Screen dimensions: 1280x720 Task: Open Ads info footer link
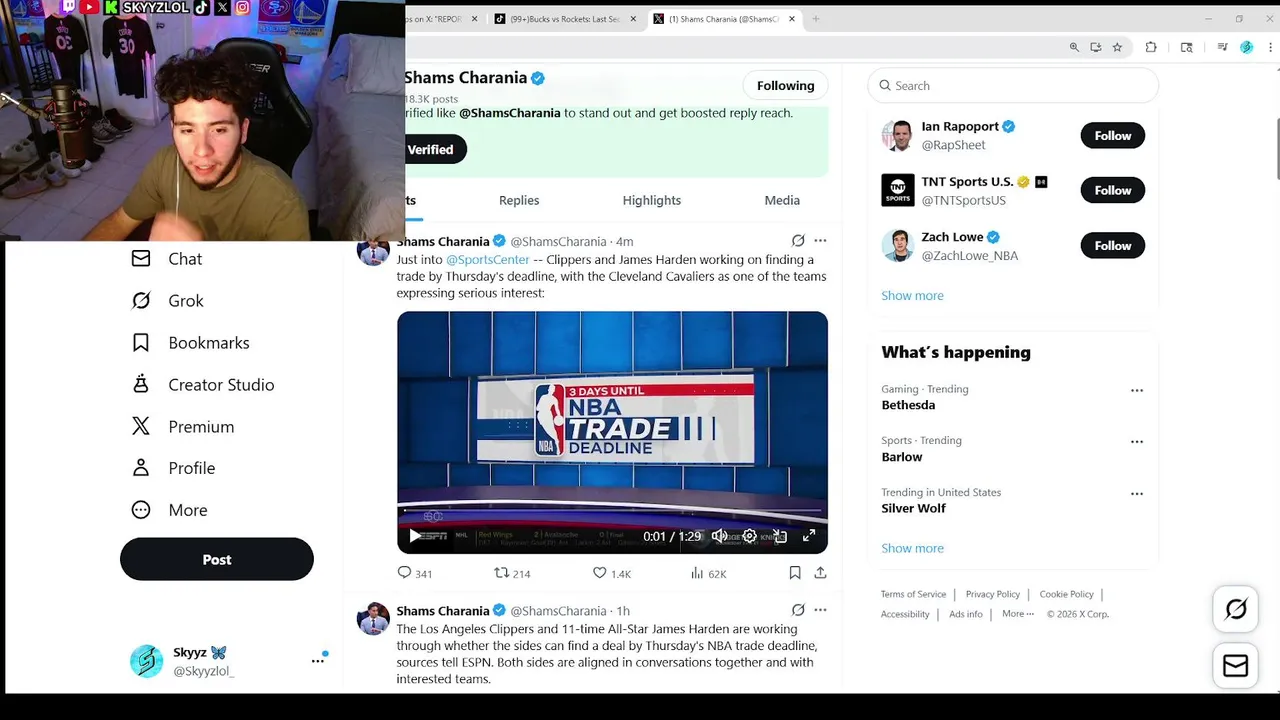[966, 614]
